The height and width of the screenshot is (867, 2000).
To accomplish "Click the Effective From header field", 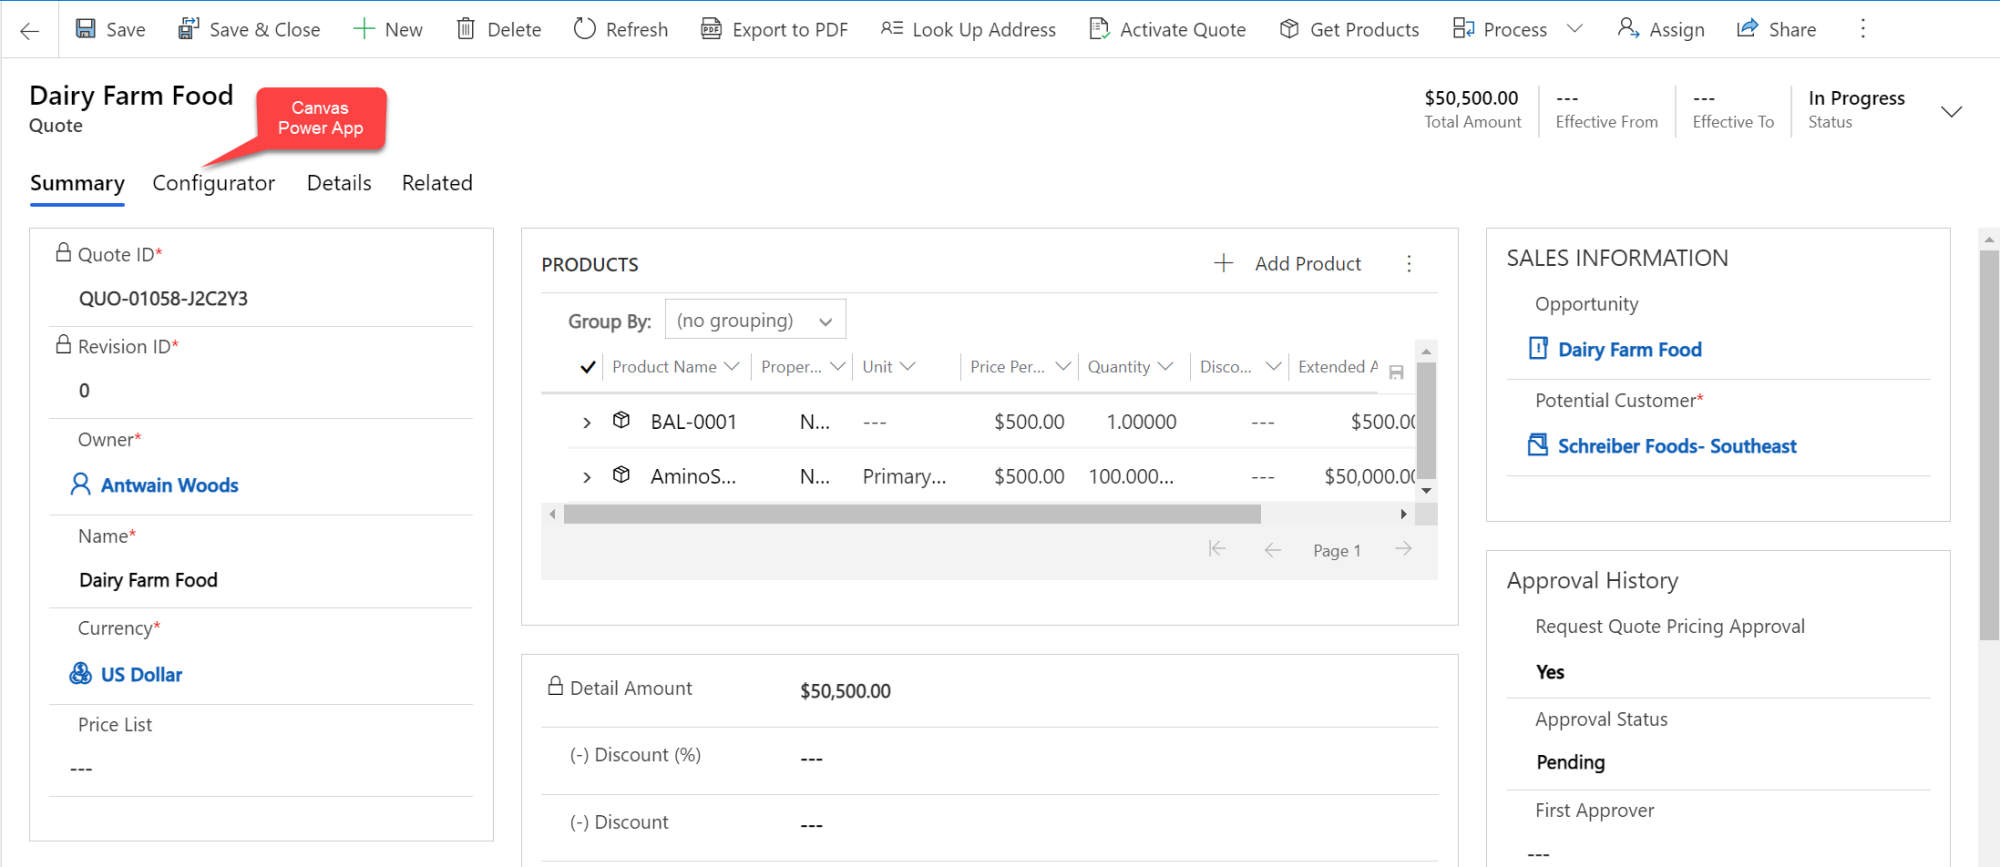I will 1606,110.
